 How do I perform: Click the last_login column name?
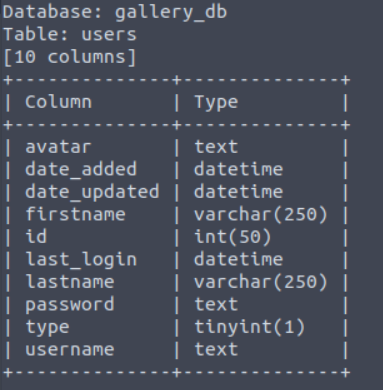81,259
